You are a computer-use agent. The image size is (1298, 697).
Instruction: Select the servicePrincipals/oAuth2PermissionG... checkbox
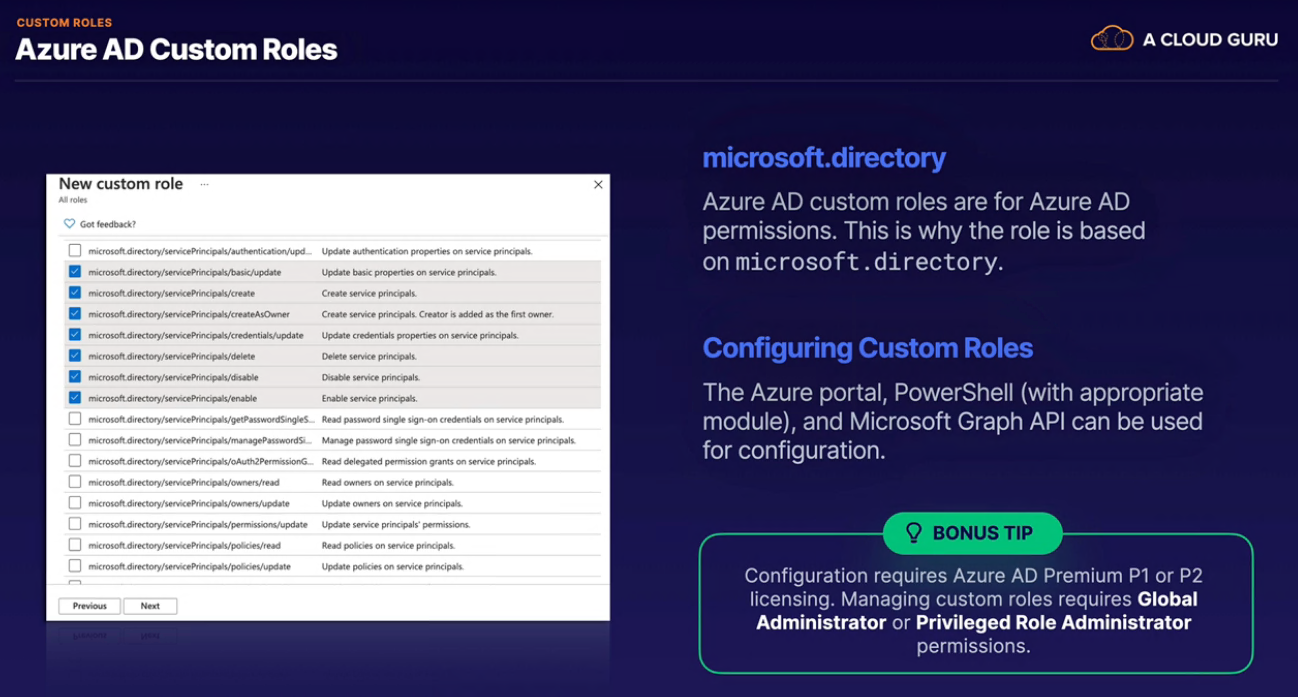[75, 461]
